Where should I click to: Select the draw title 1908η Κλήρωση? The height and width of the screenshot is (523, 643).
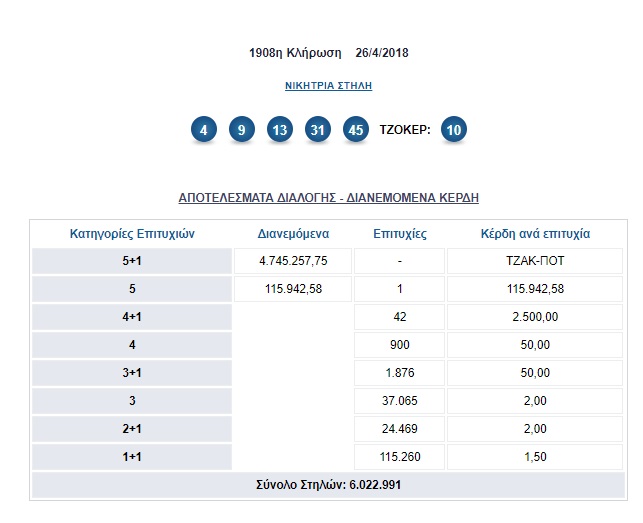295,53
